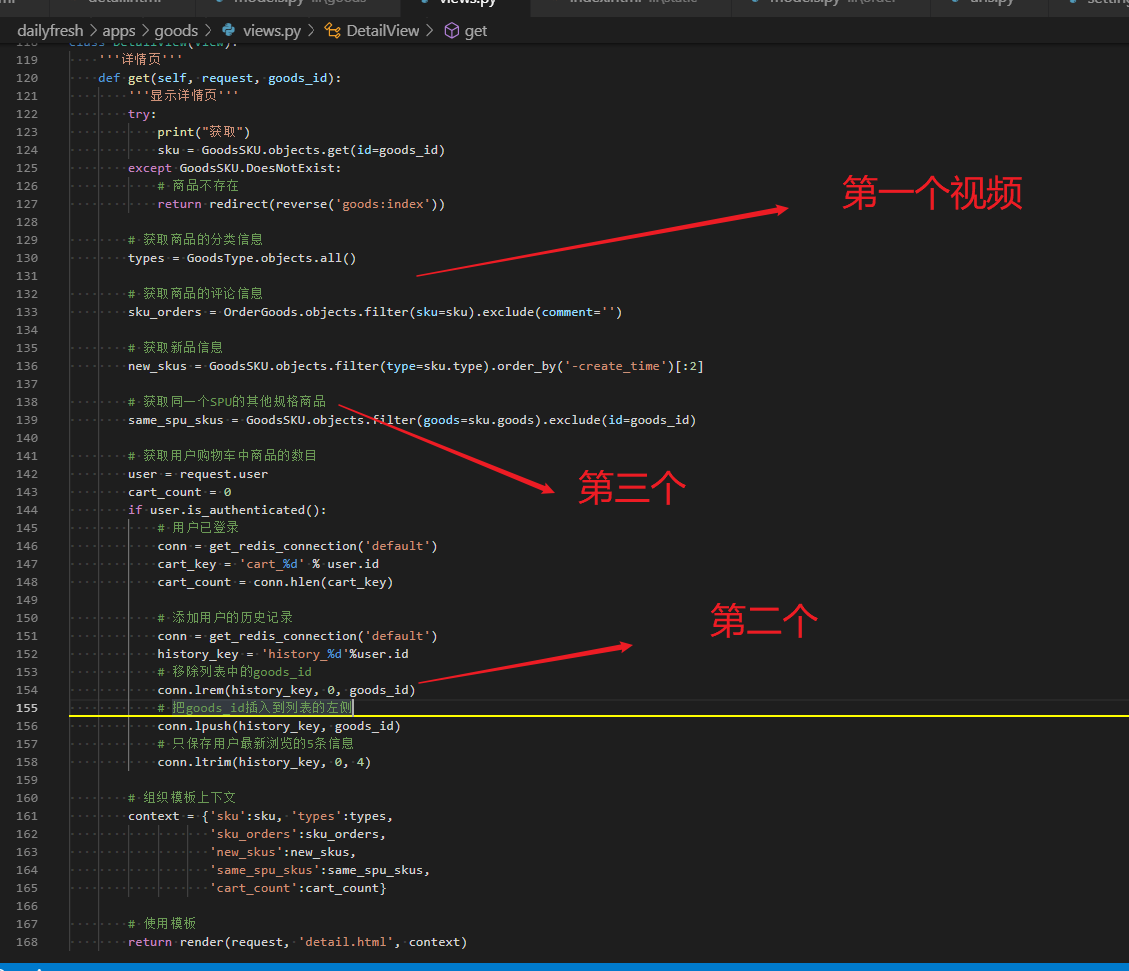The image size is (1129, 971).
Task: Expand the chevron after apps breadcrumb
Action: [x=145, y=31]
